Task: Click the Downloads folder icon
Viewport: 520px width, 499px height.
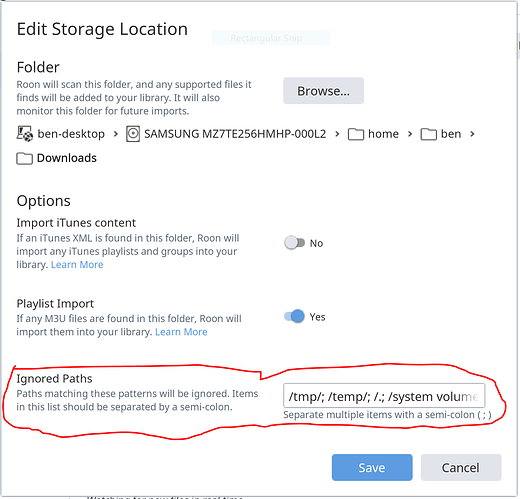Action: point(24,158)
